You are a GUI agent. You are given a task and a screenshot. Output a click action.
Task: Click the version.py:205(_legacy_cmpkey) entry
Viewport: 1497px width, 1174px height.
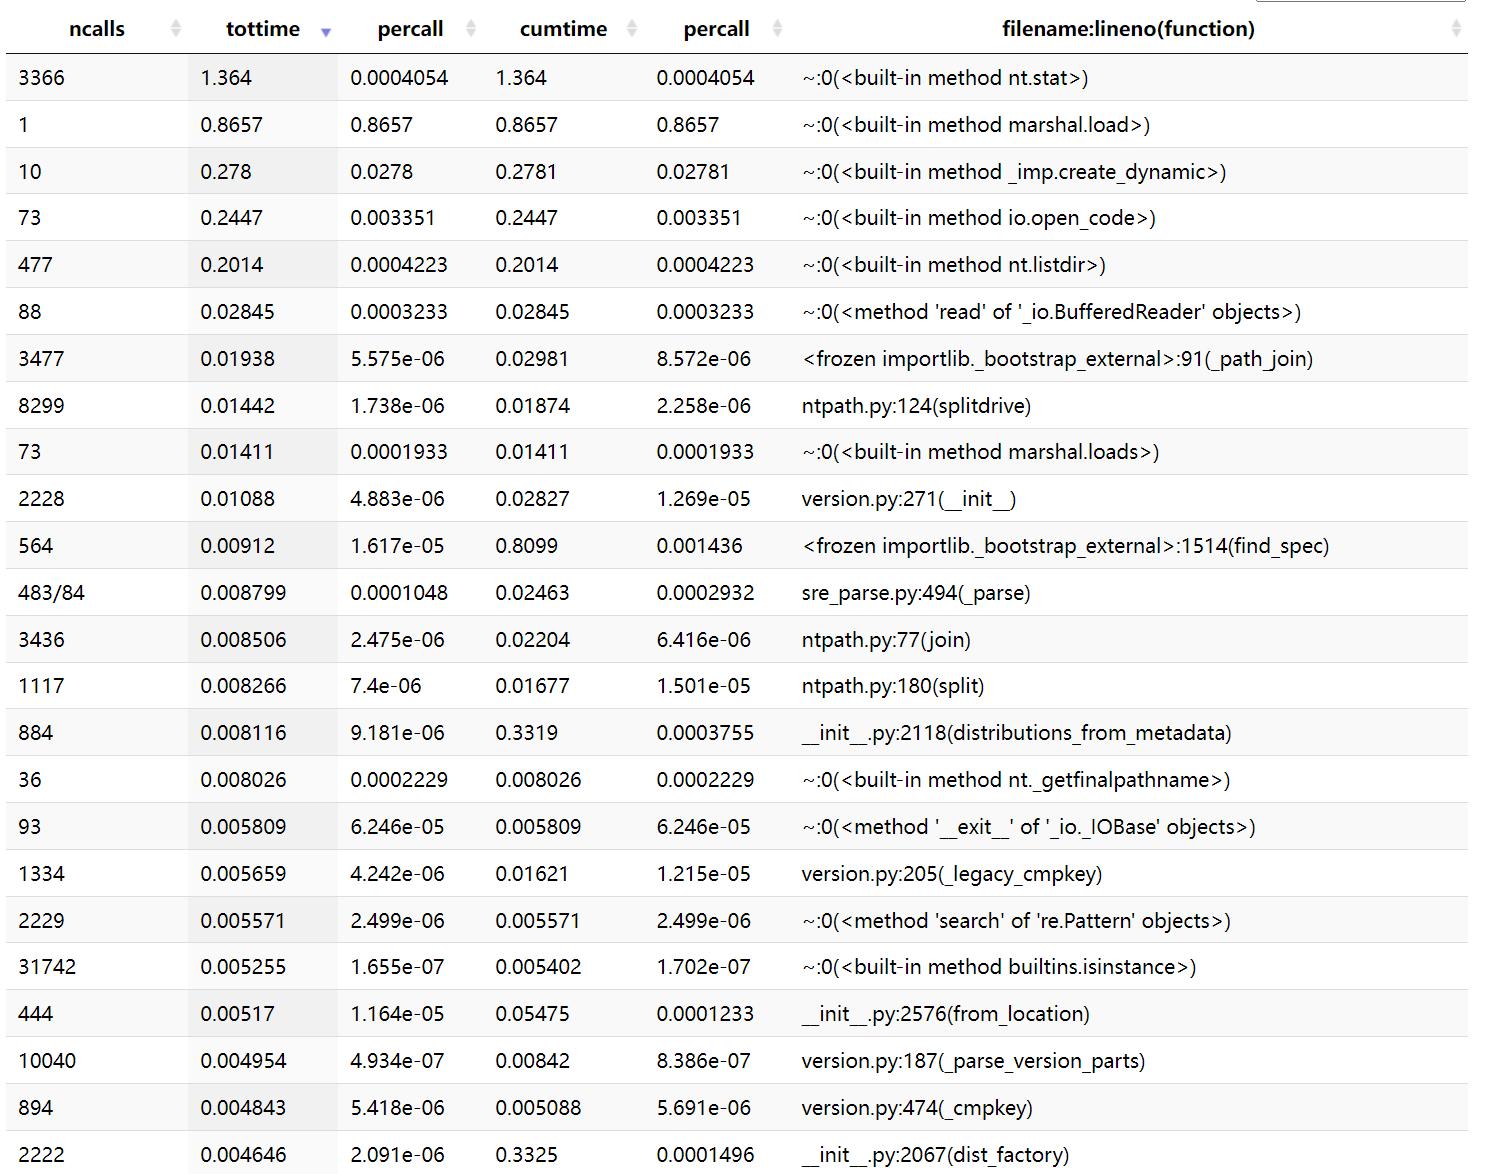pos(951,874)
